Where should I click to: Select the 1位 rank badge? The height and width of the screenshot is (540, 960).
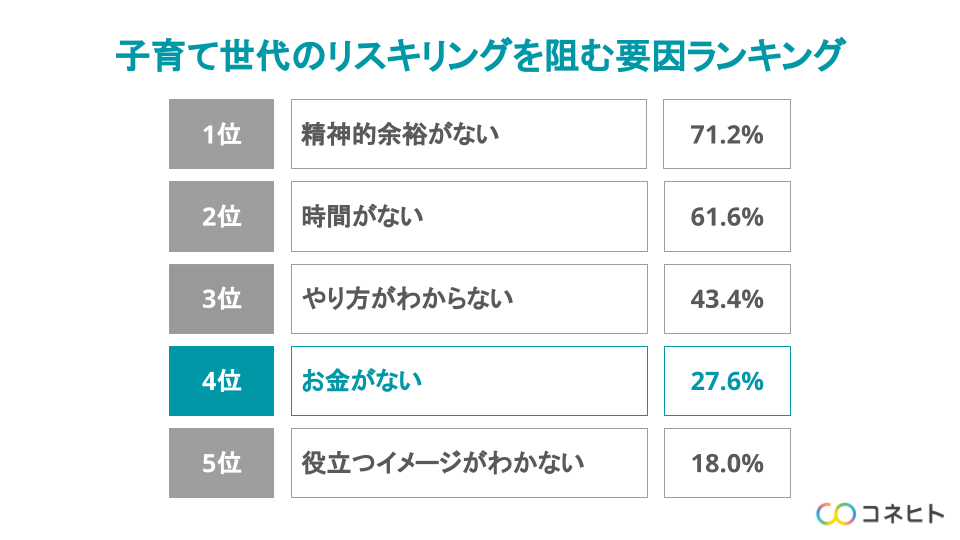221,134
